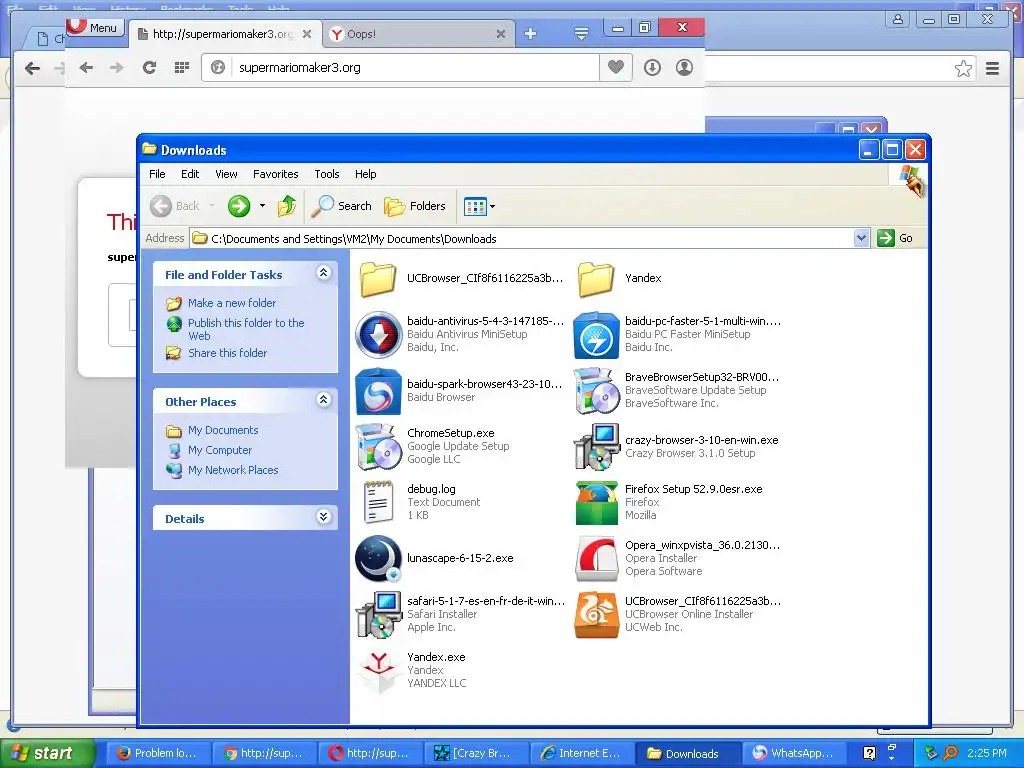1024x768 pixels.
Task: Select the UCBrowser Online Installer icon
Action: point(596,615)
